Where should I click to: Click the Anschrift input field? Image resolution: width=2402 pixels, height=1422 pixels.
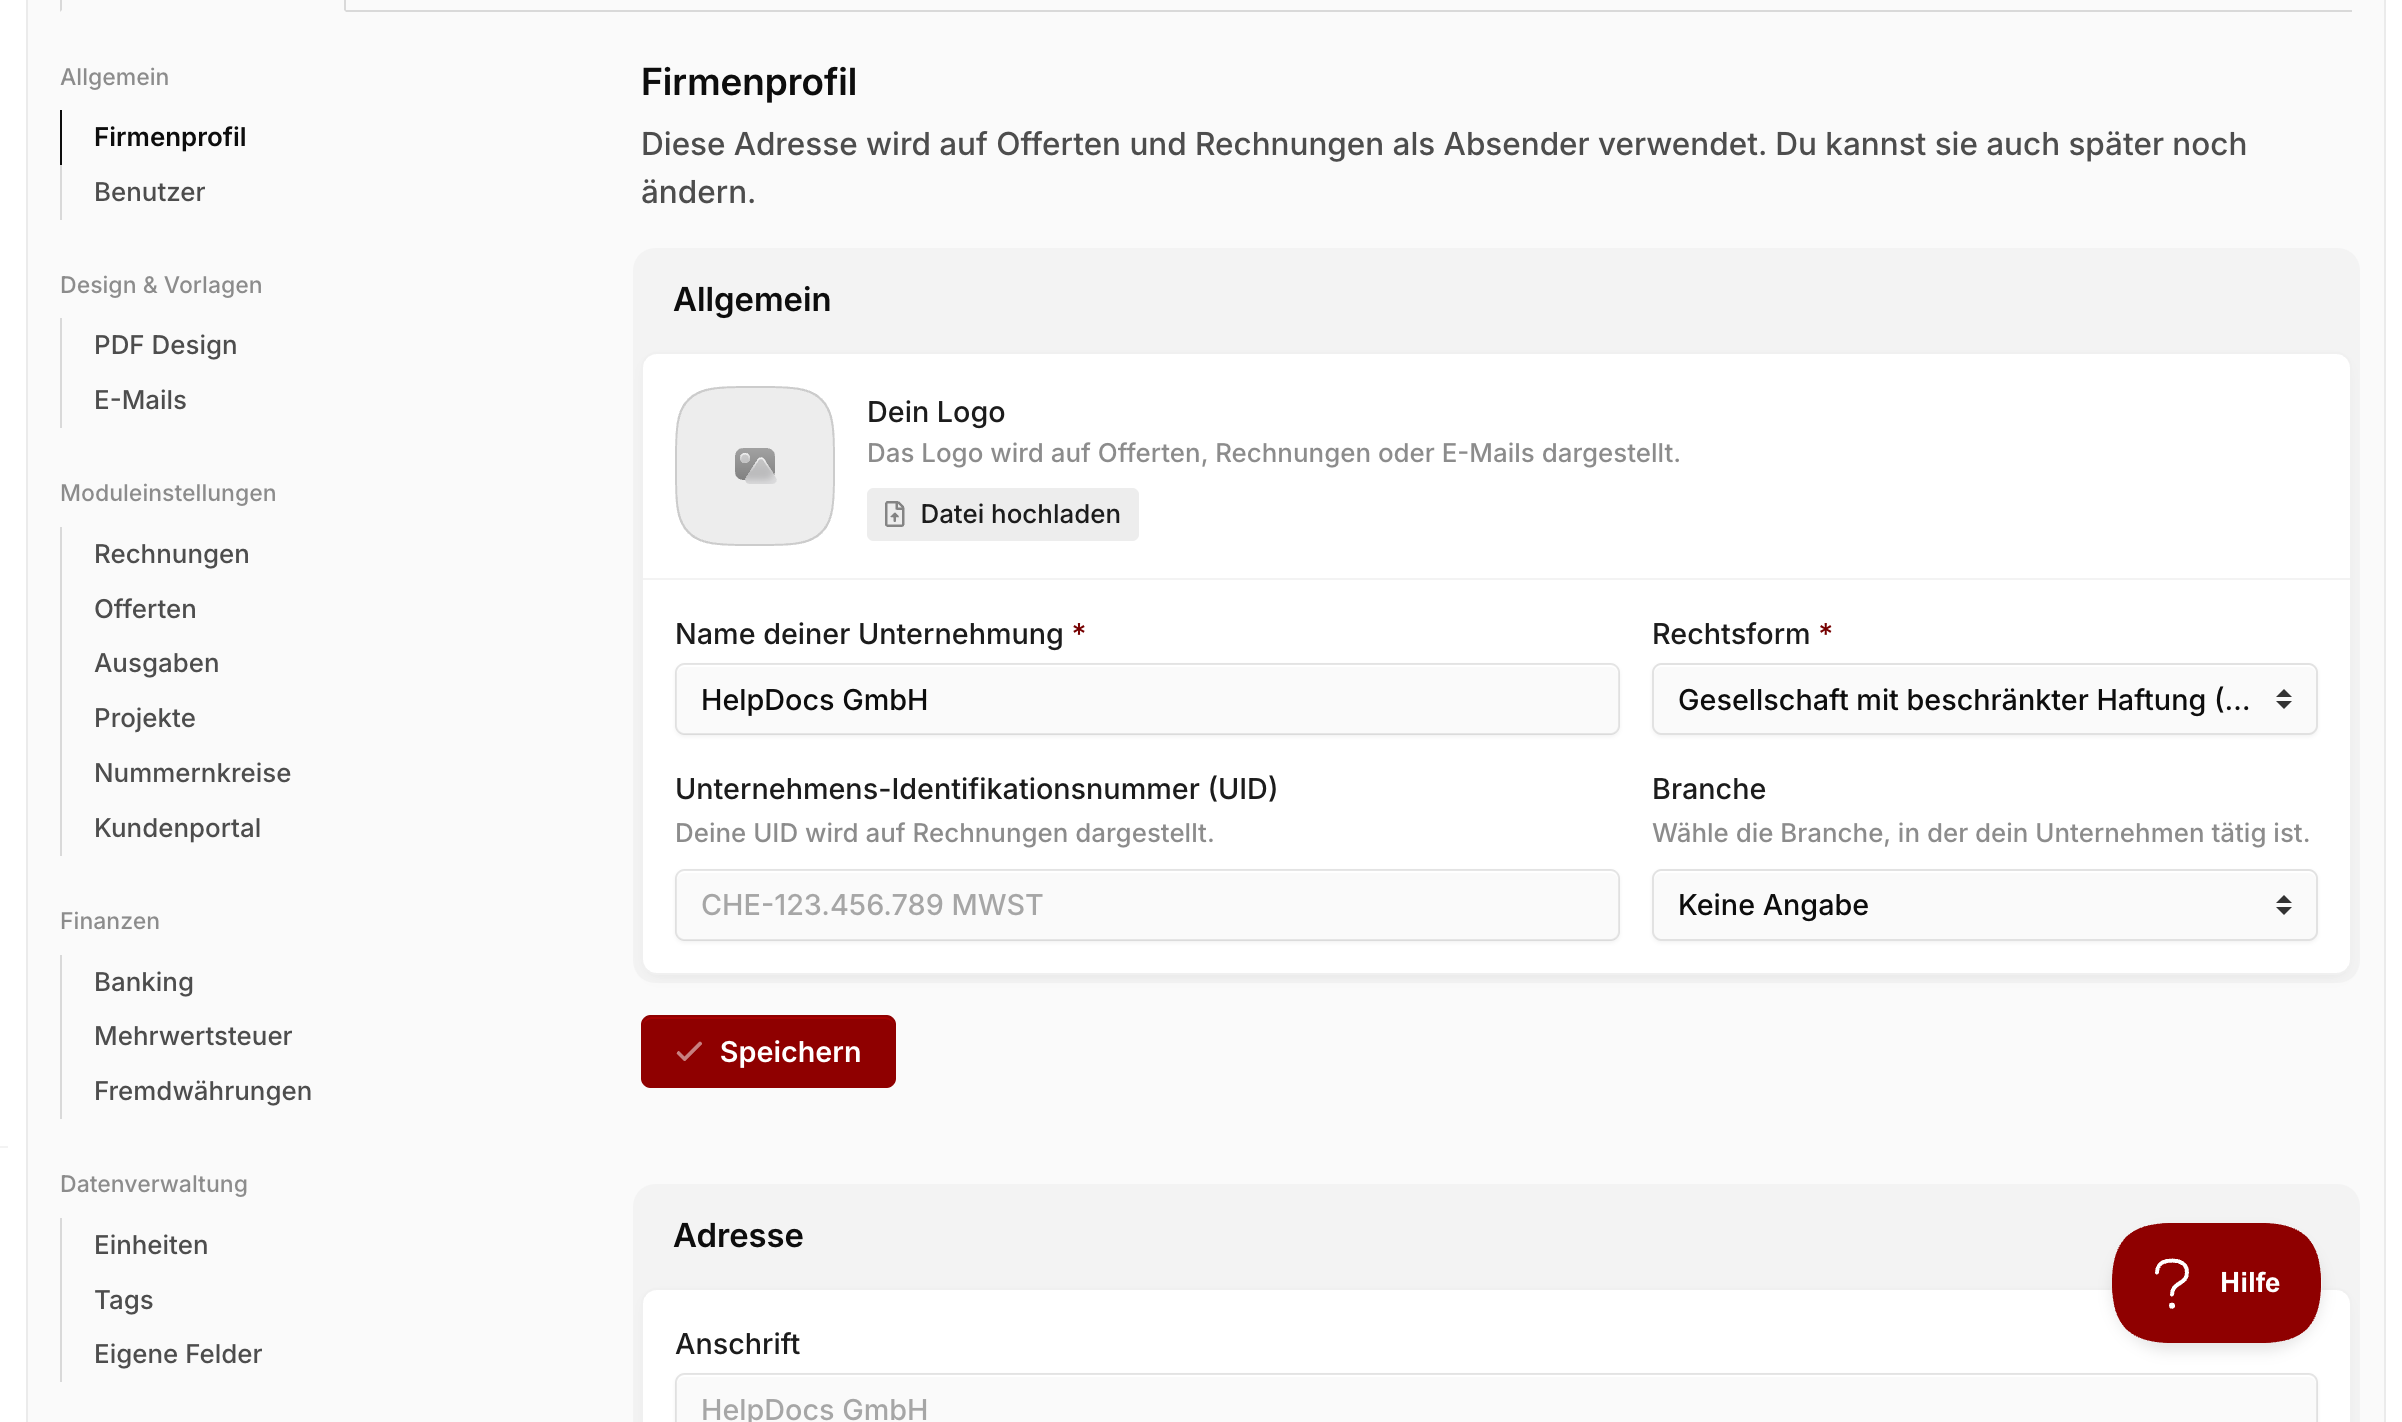(x=1496, y=1398)
